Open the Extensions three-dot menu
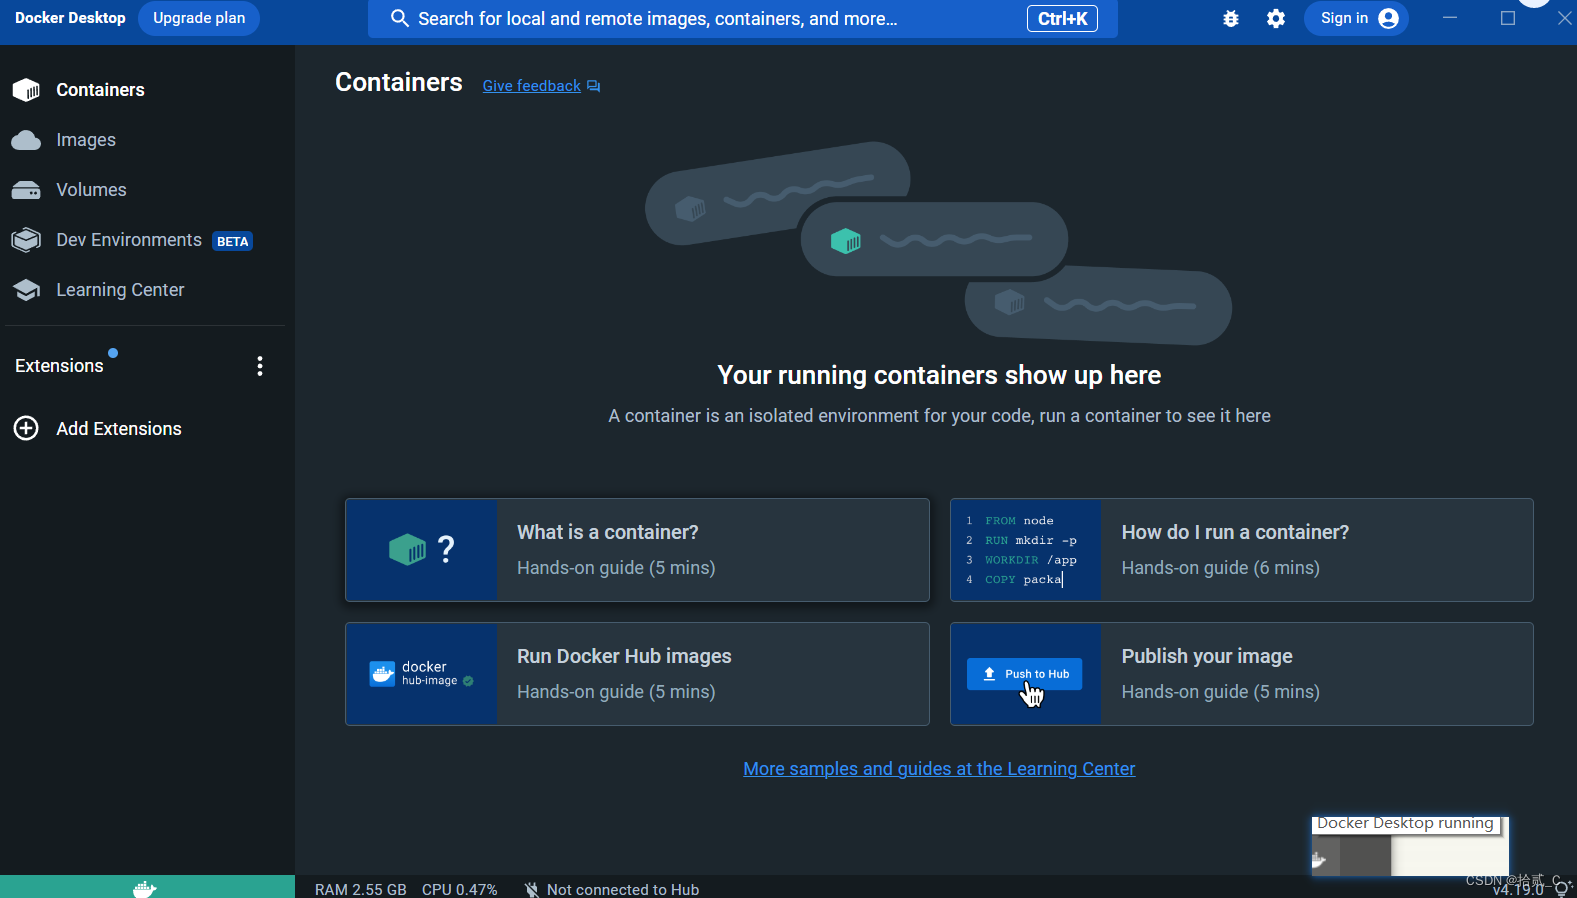Viewport: 1577px width, 898px height. click(260, 366)
